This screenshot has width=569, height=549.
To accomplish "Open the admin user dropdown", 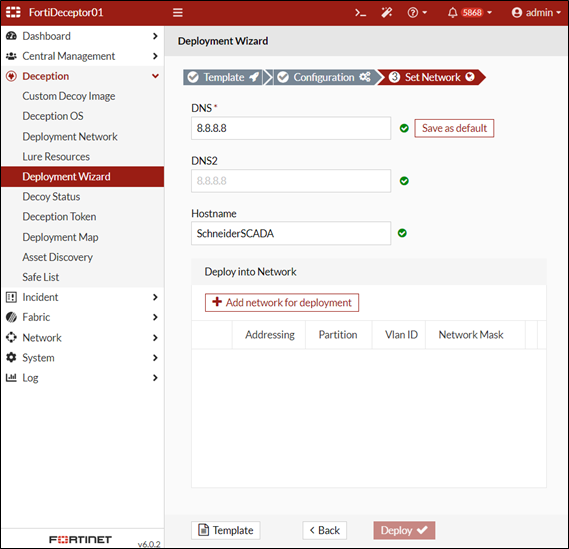I will [x=536, y=13].
